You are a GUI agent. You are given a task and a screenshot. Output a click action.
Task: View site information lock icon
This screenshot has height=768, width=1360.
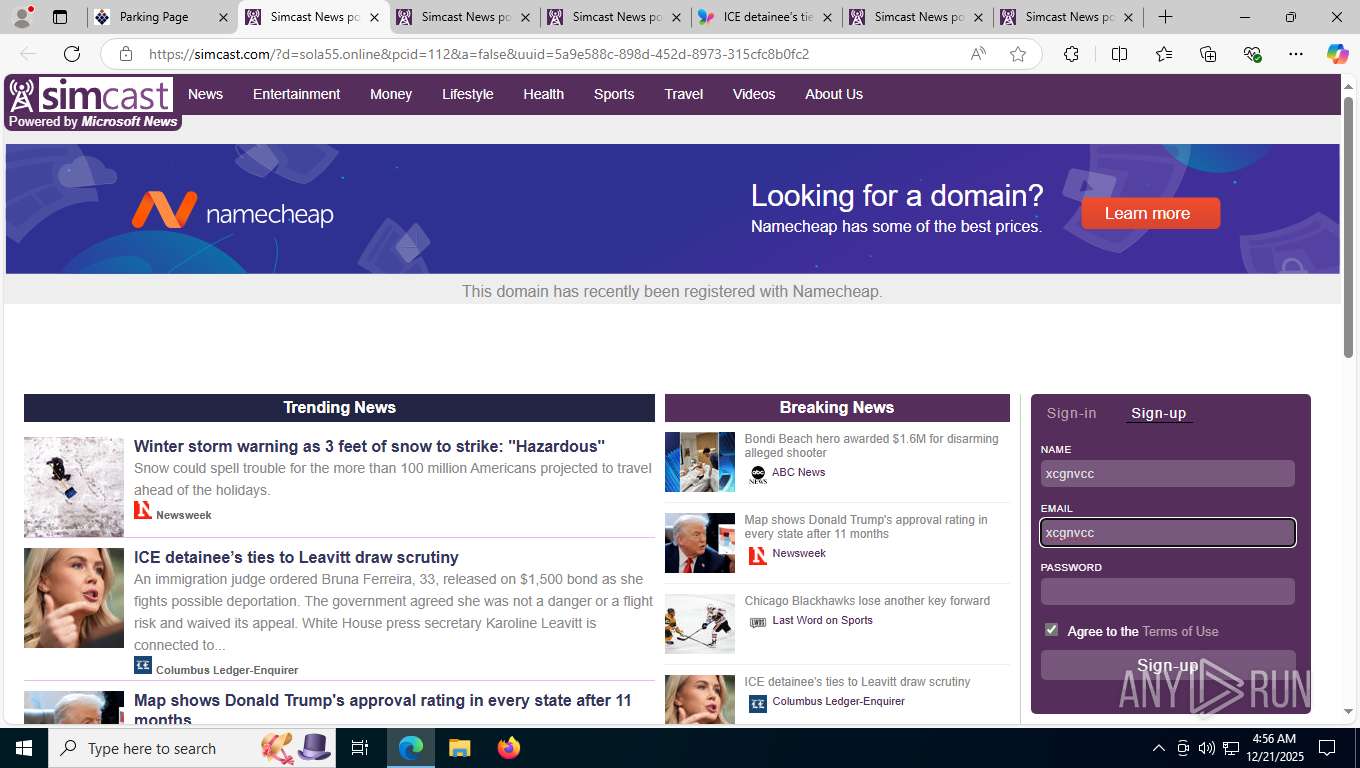(x=125, y=54)
